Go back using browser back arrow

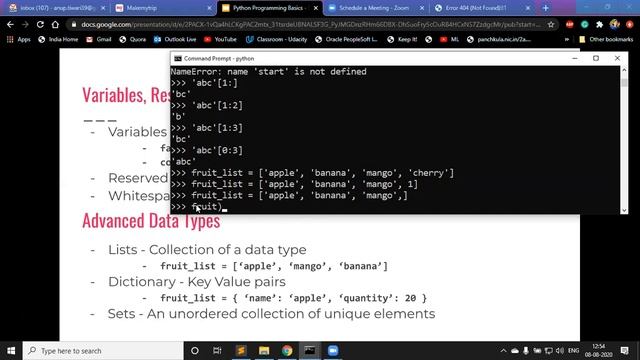(x=10, y=24)
